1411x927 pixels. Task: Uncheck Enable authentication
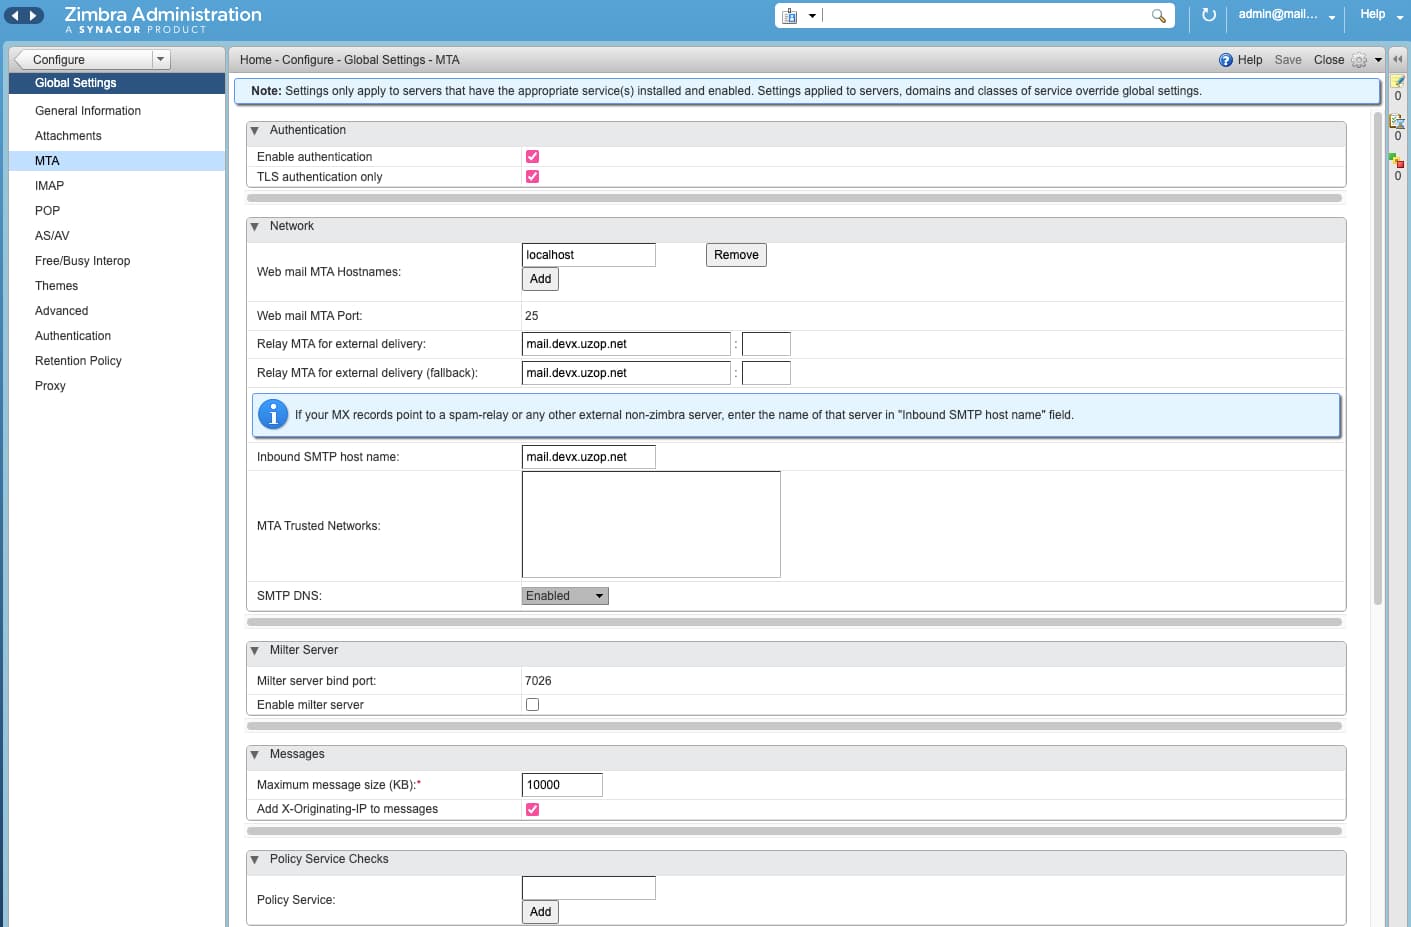point(532,156)
